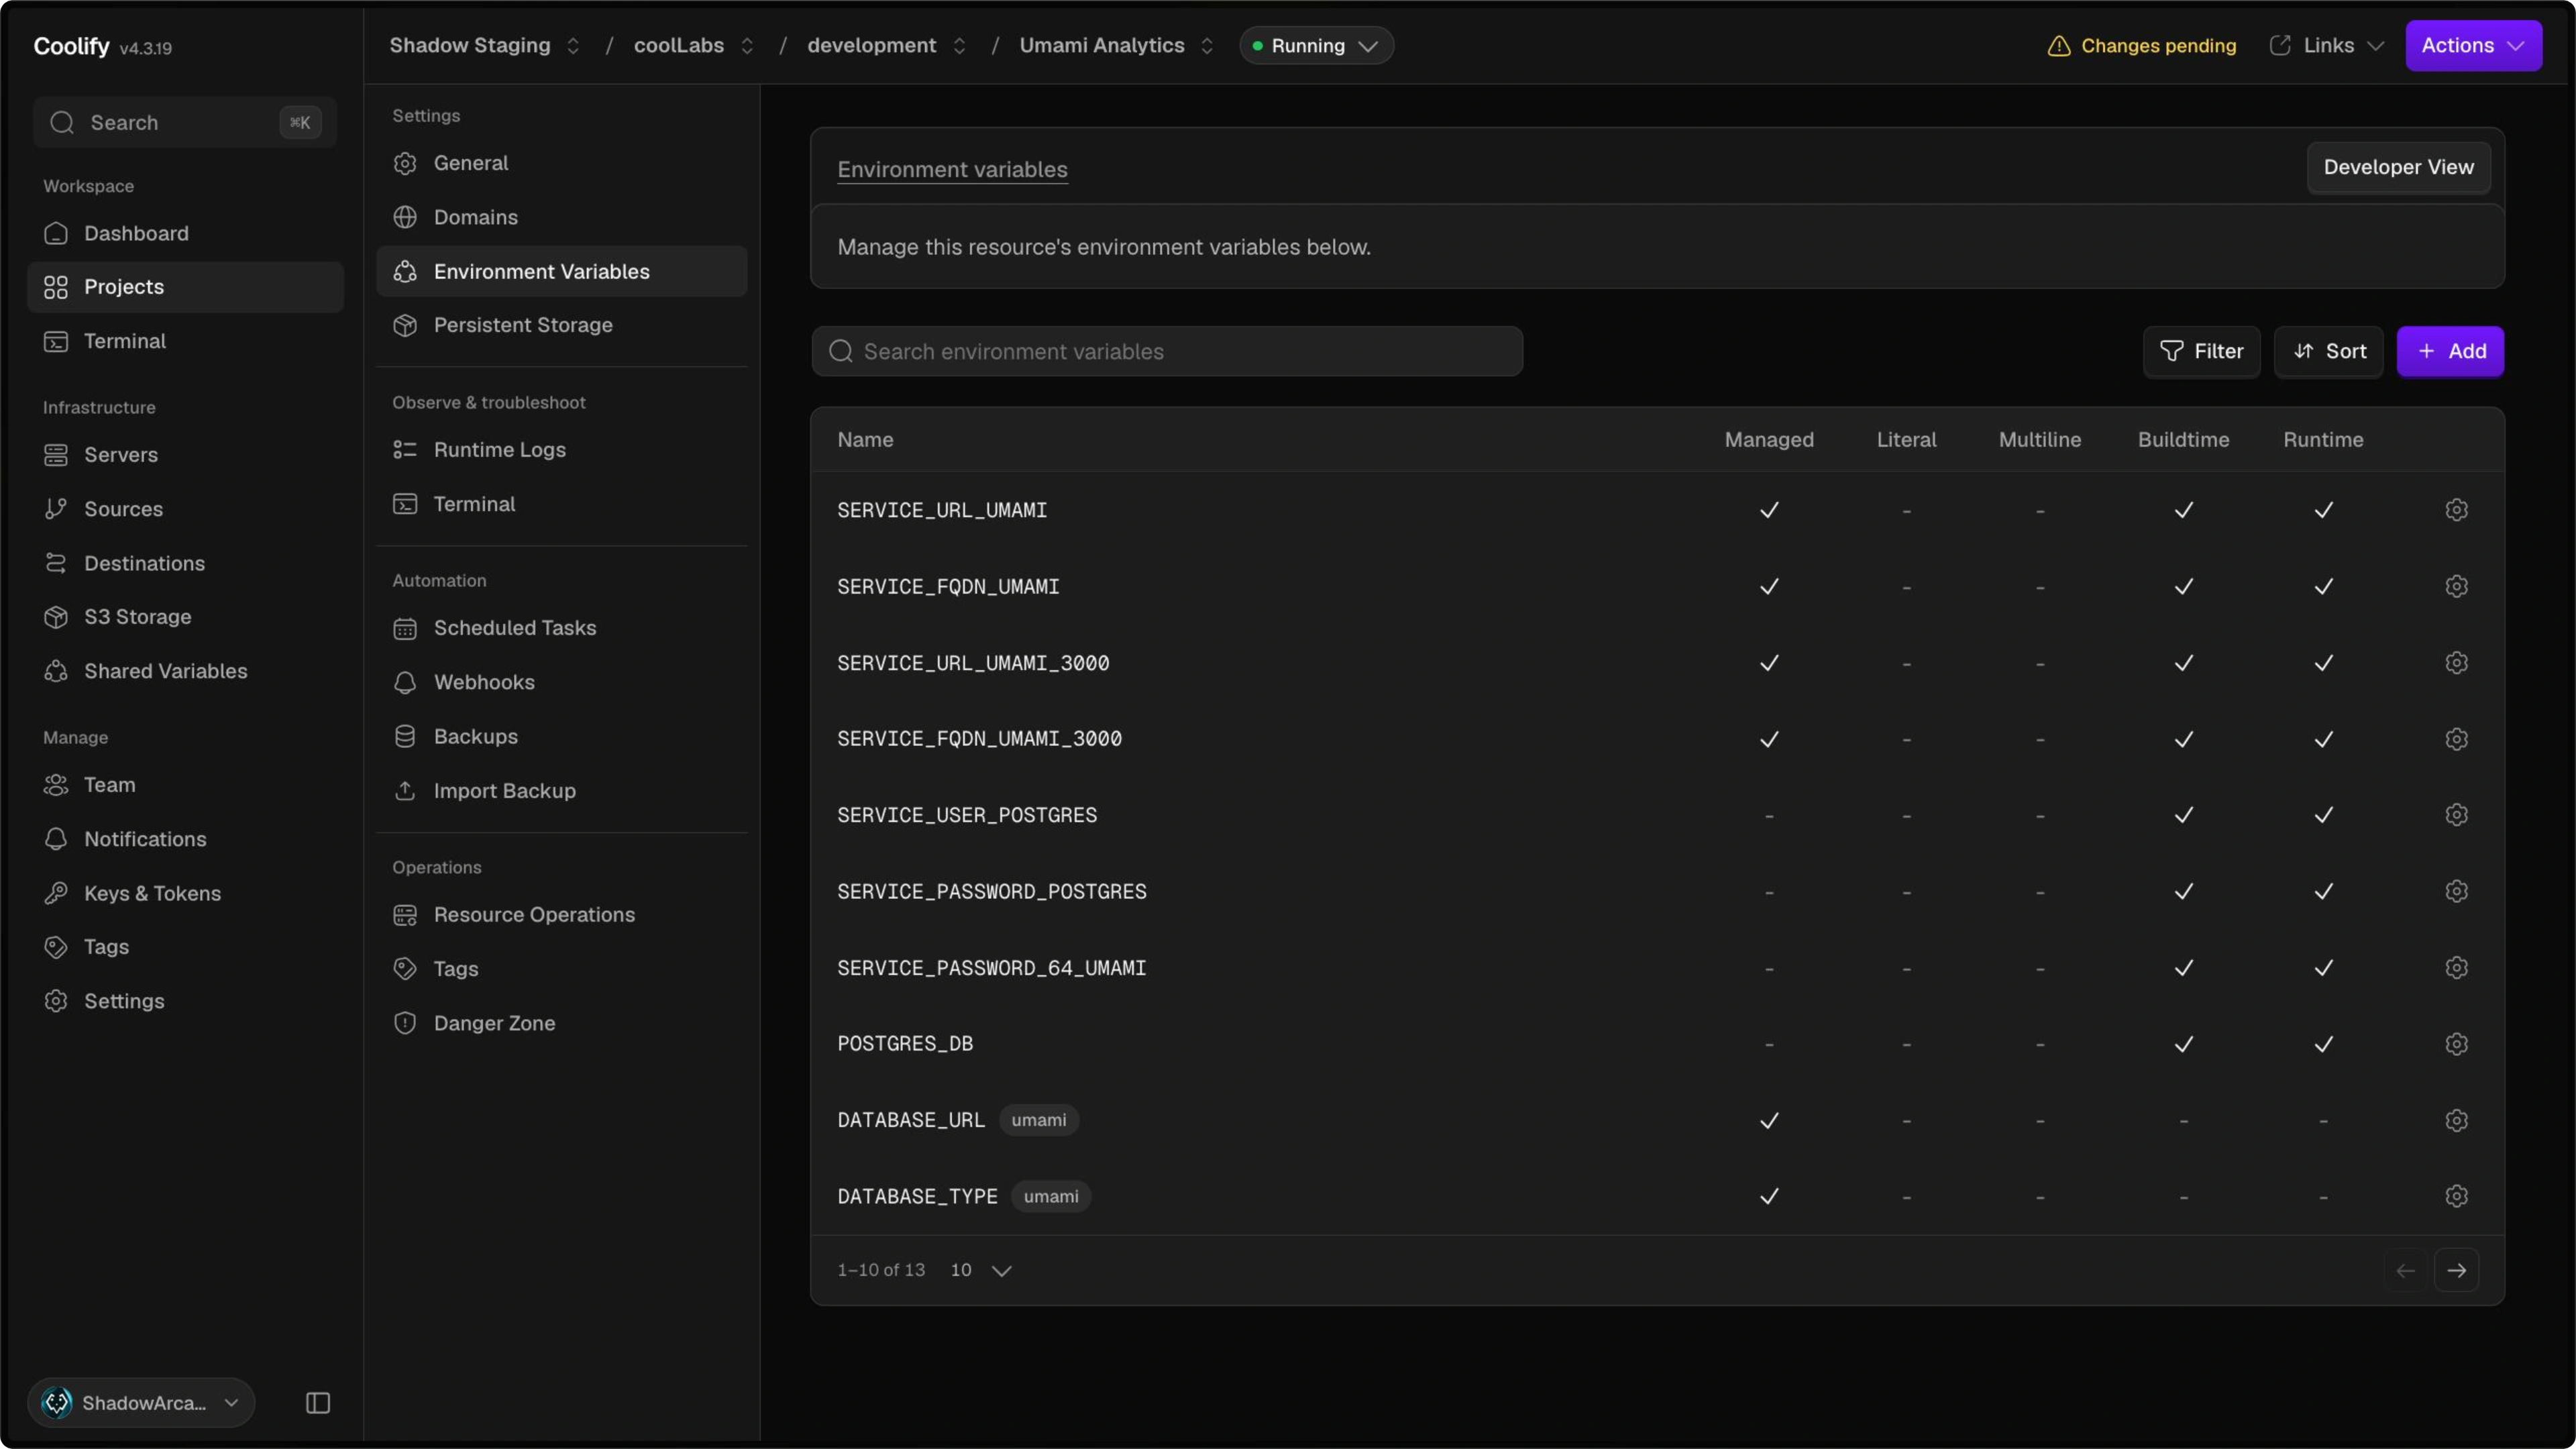The image size is (2576, 1449).
Task: Open the Links dropdown
Action: click(2327, 46)
